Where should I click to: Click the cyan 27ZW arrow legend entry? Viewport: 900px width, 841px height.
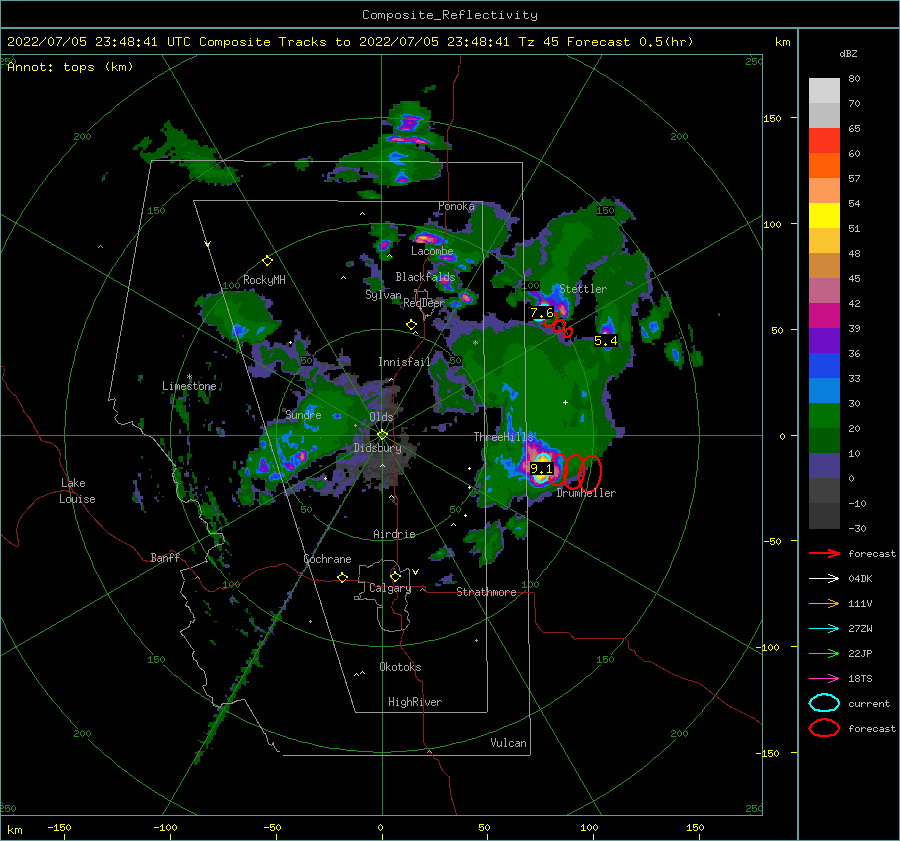point(824,629)
